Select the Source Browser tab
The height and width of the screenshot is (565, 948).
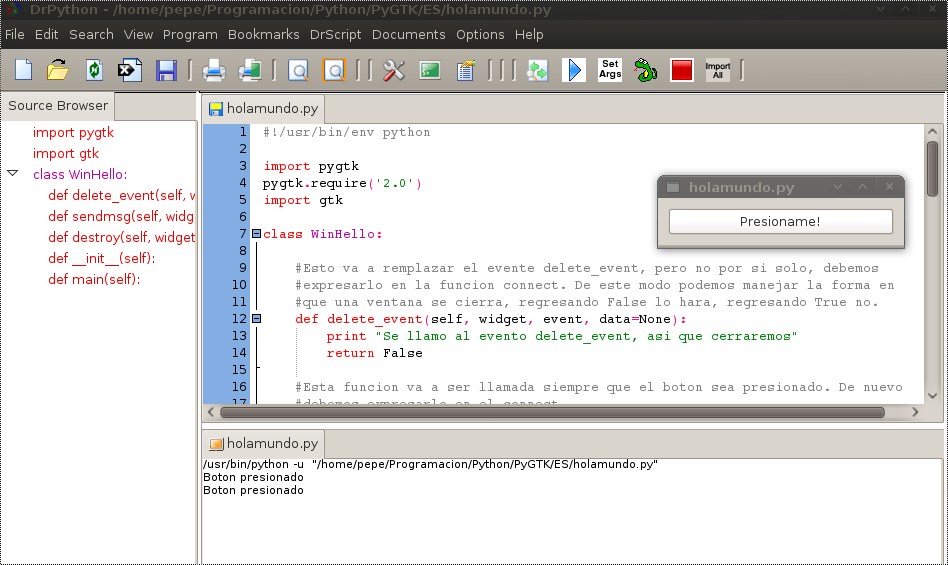tap(58, 106)
